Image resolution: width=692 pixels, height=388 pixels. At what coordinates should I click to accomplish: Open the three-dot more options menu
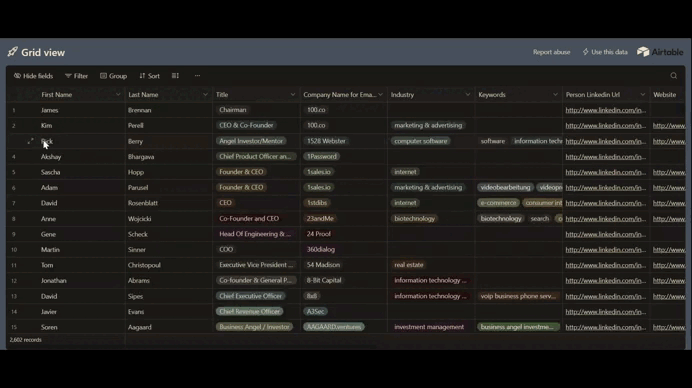tap(197, 76)
